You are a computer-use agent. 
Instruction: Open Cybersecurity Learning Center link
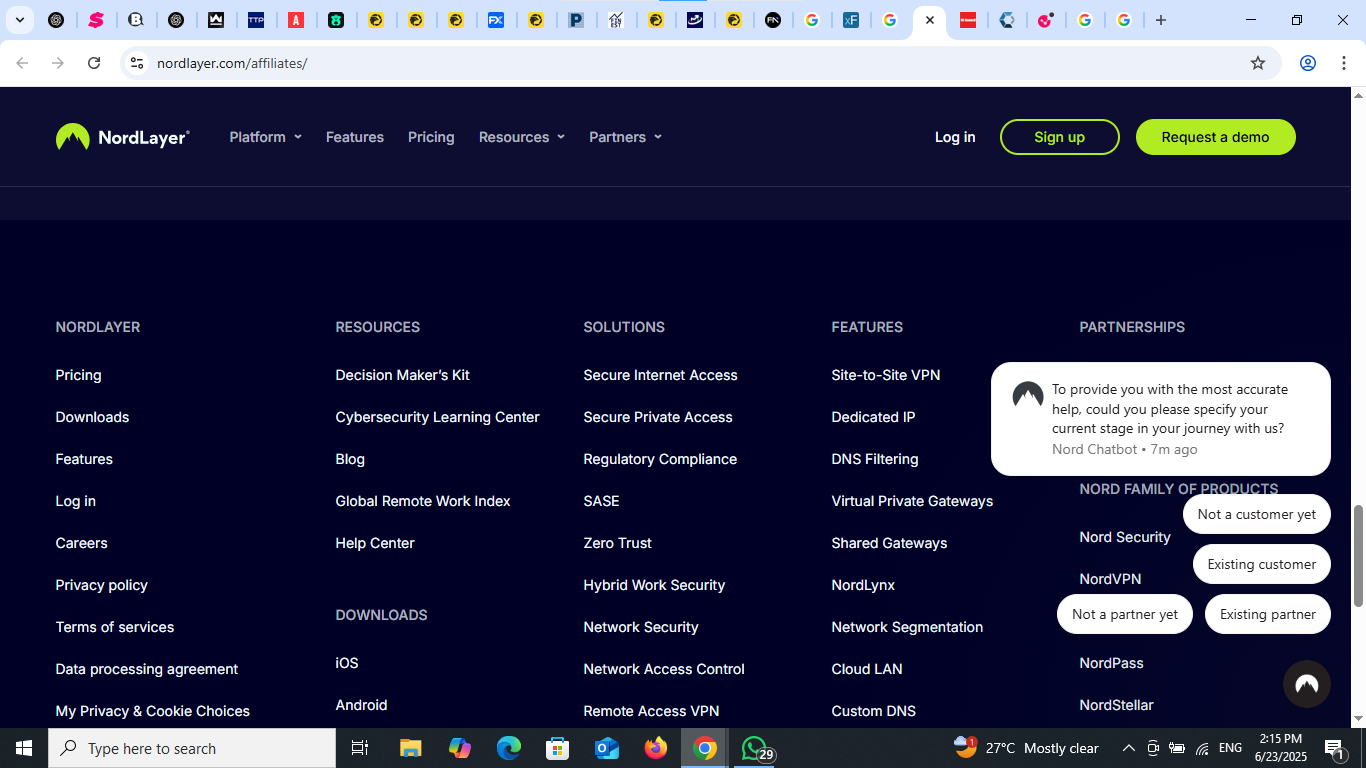(x=437, y=417)
